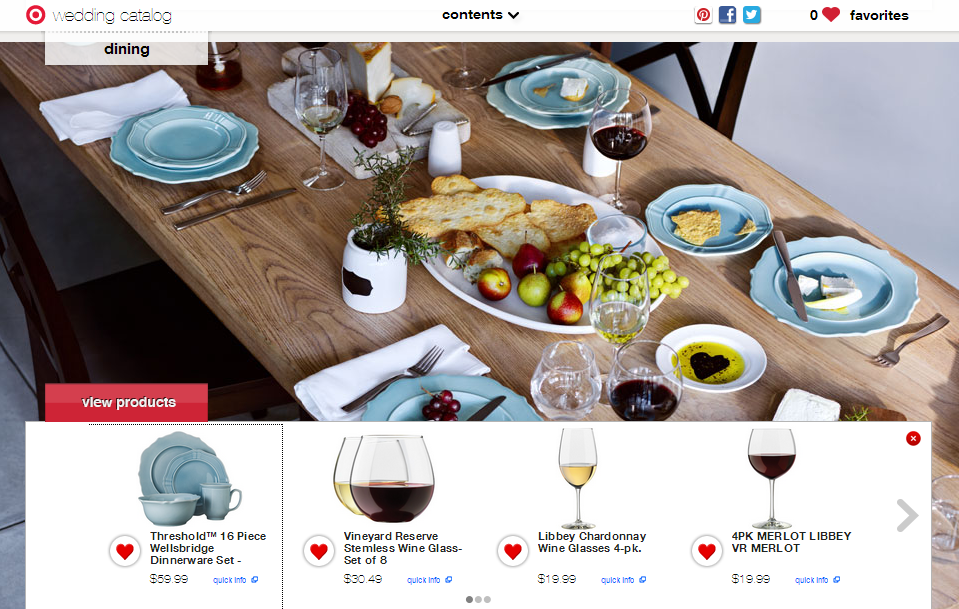
Task: Share catalog on Facebook
Action: click(x=727, y=15)
